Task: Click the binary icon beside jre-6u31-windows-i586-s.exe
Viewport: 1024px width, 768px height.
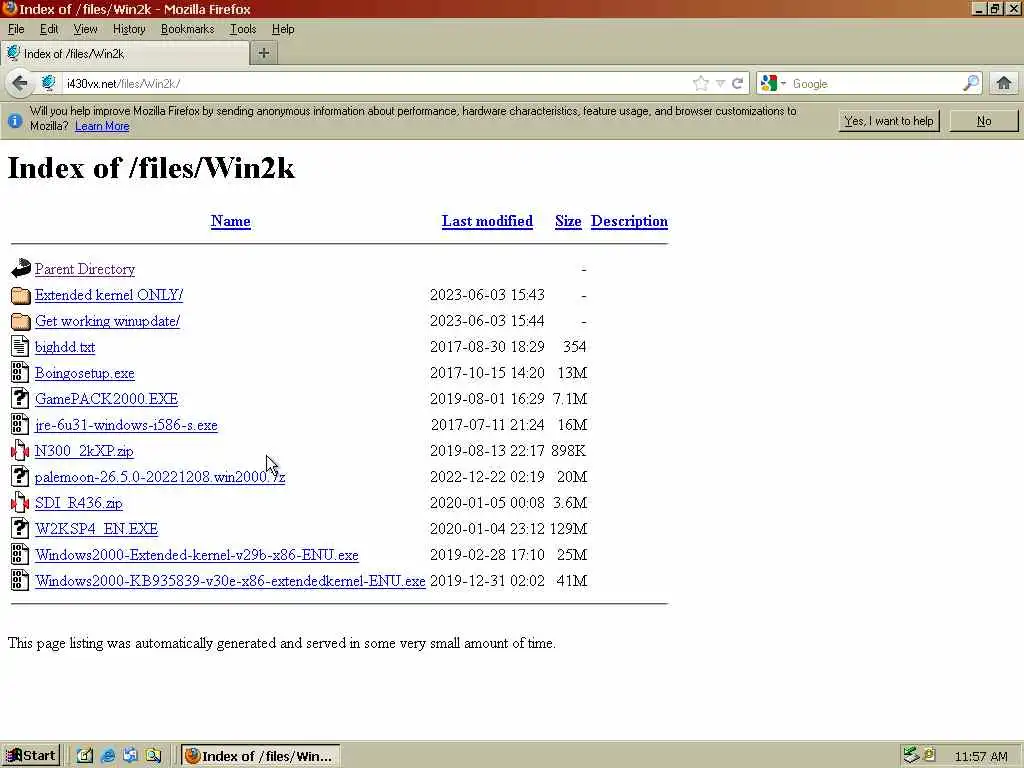Action: point(20,424)
